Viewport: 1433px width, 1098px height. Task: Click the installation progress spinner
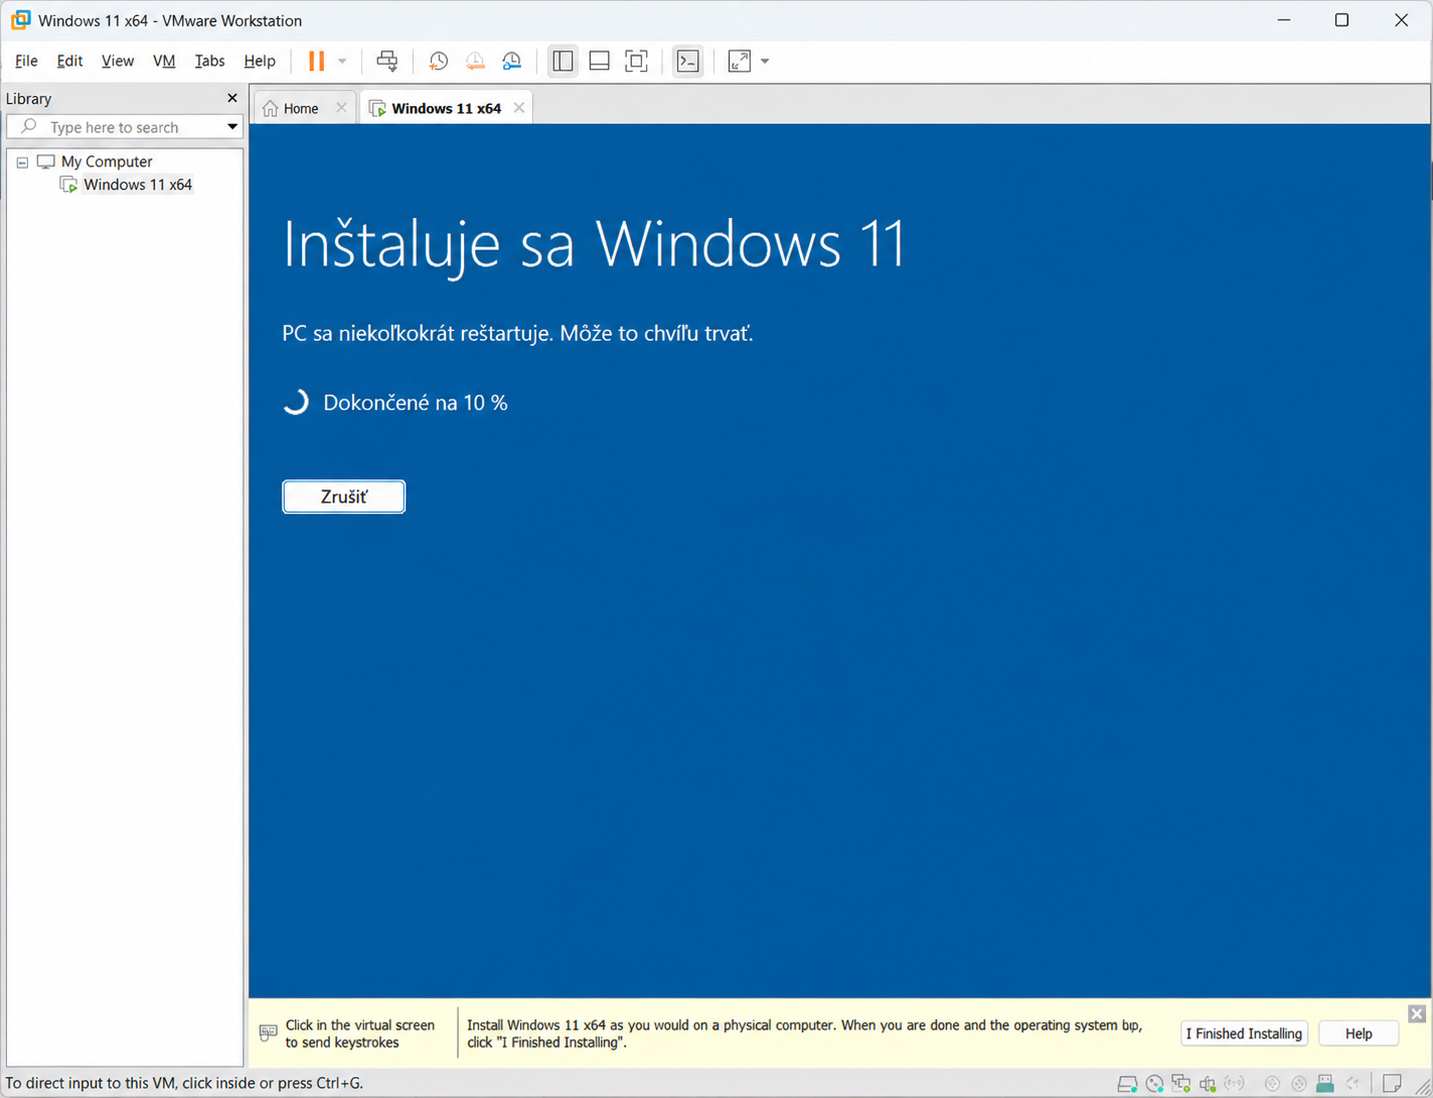295,402
